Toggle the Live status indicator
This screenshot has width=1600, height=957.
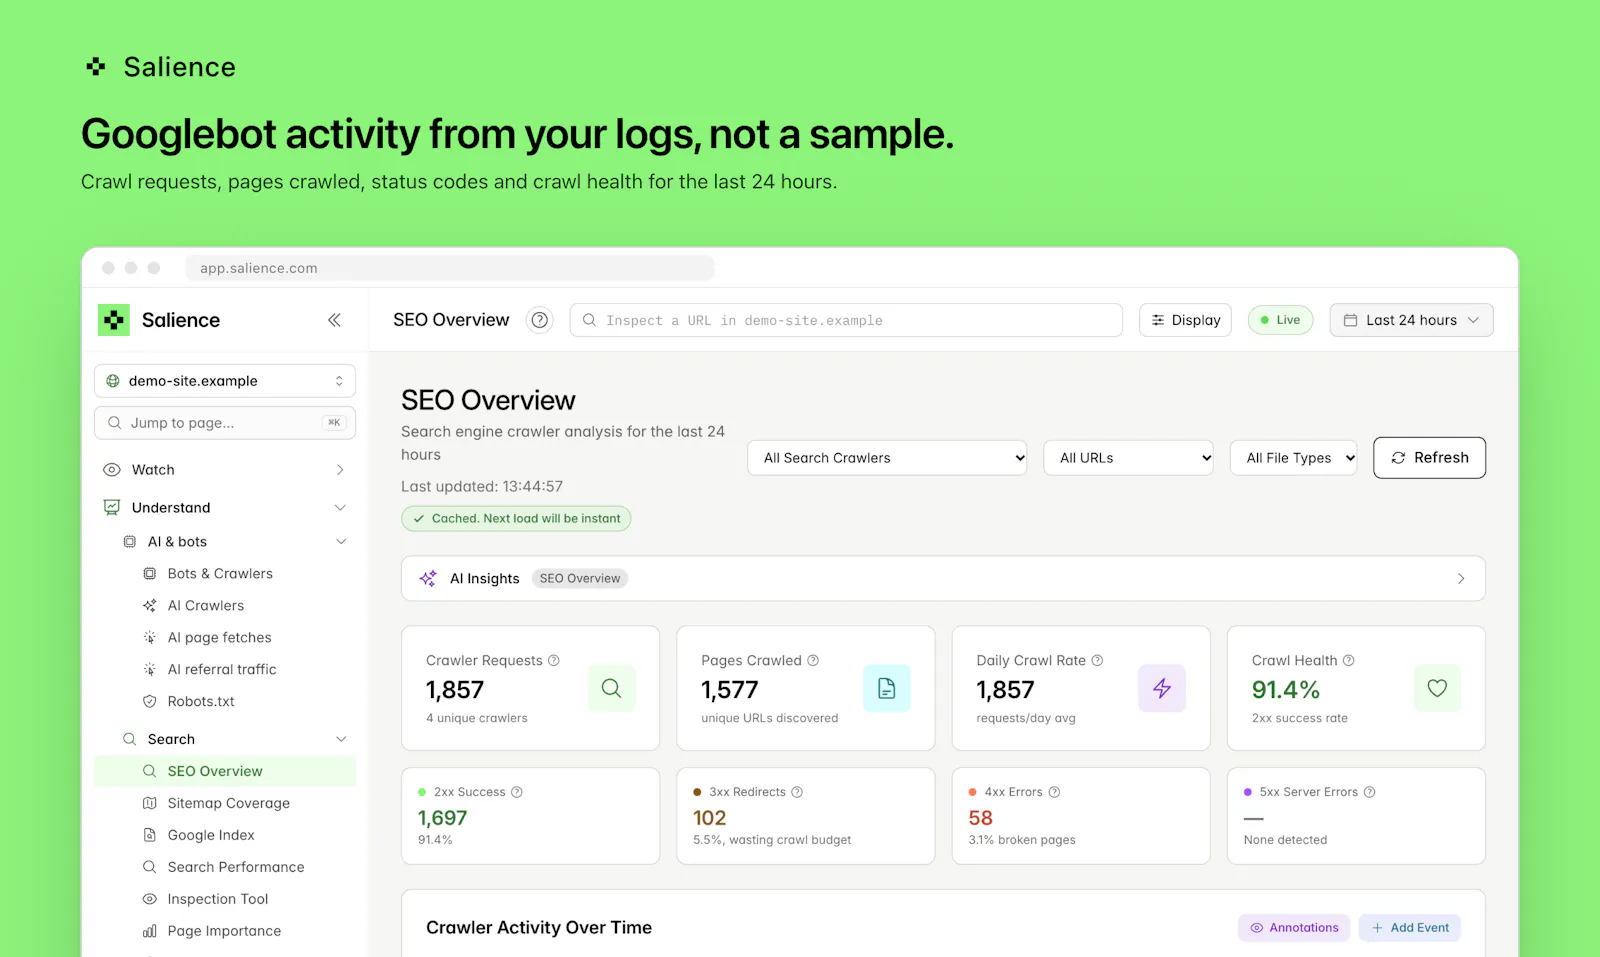(x=1280, y=320)
